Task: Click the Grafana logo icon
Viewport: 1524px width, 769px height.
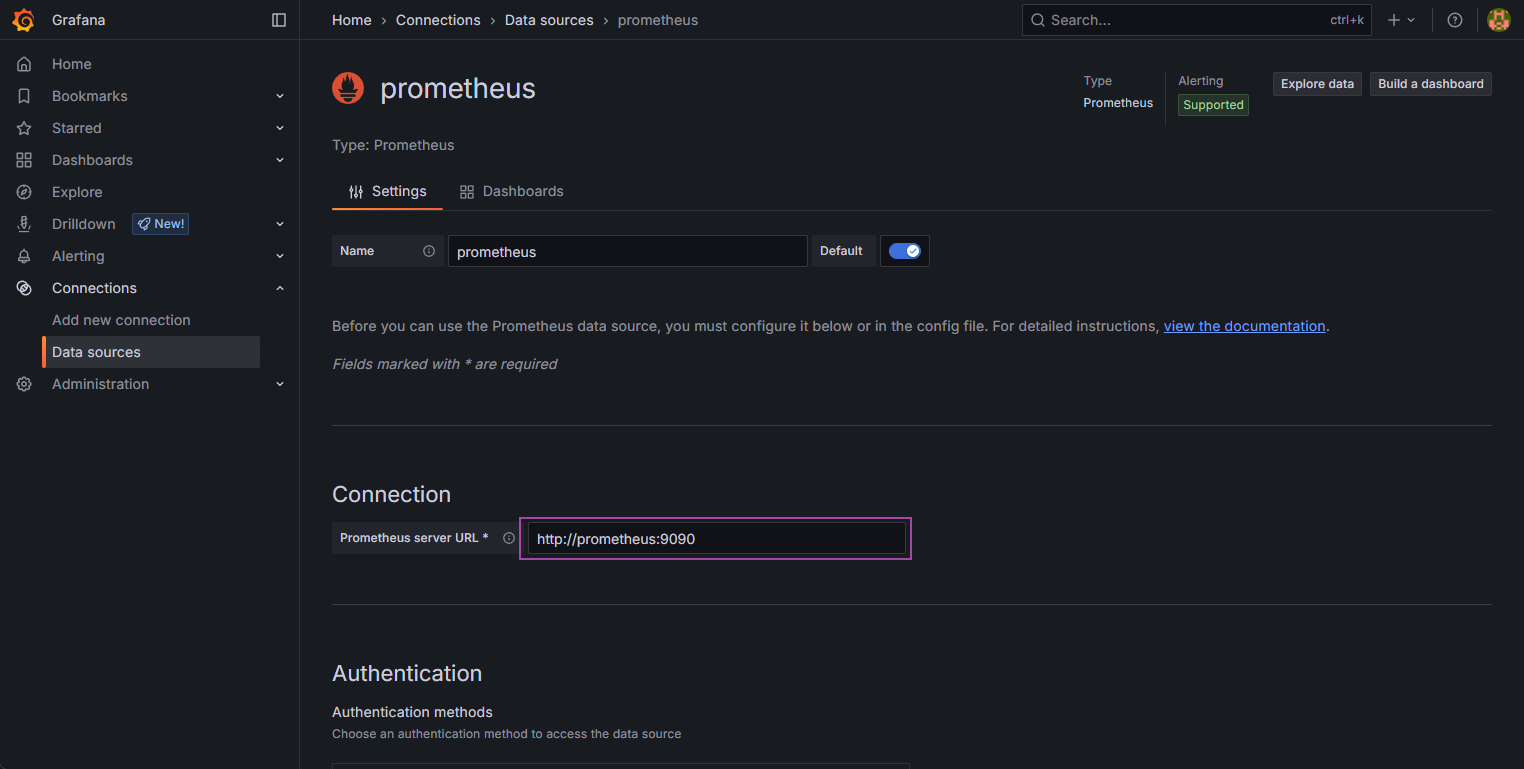Action: tap(23, 20)
